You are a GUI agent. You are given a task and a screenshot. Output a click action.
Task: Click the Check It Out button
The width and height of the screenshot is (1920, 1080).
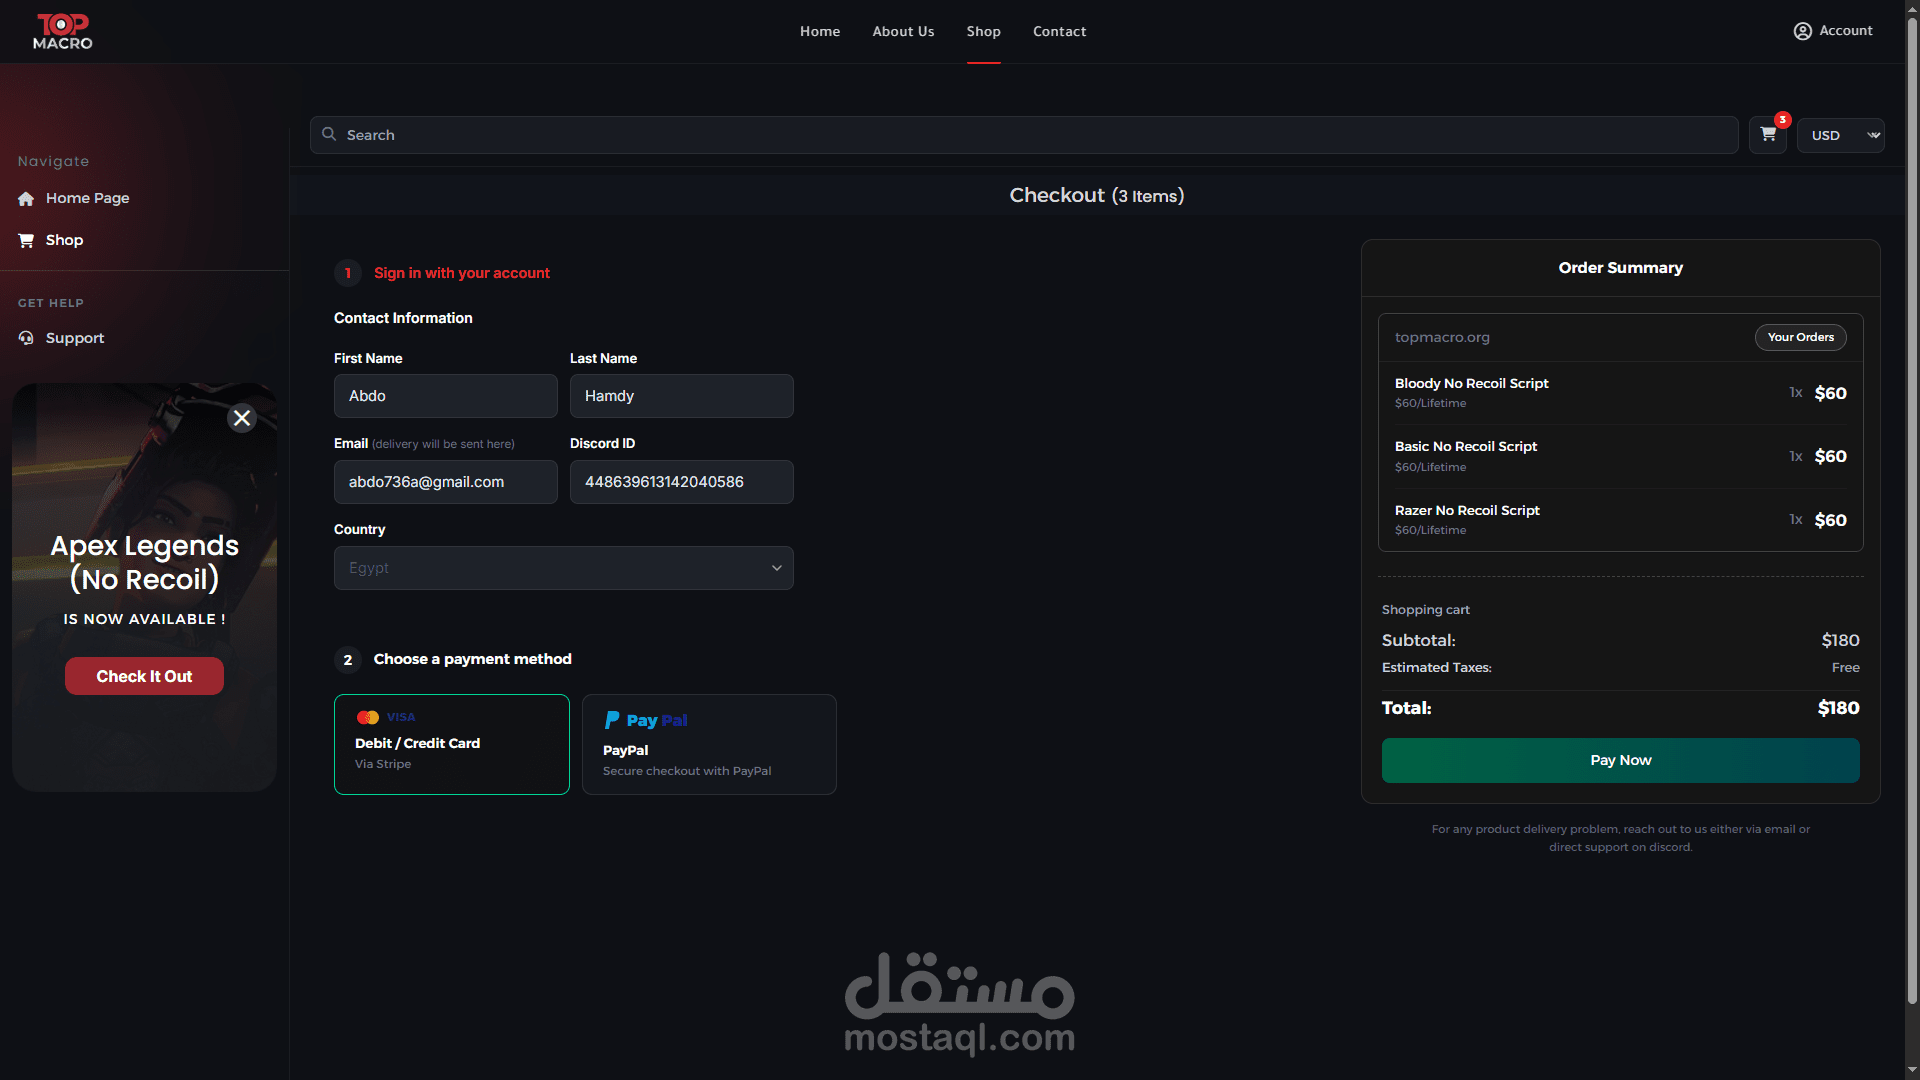[144, 676]
